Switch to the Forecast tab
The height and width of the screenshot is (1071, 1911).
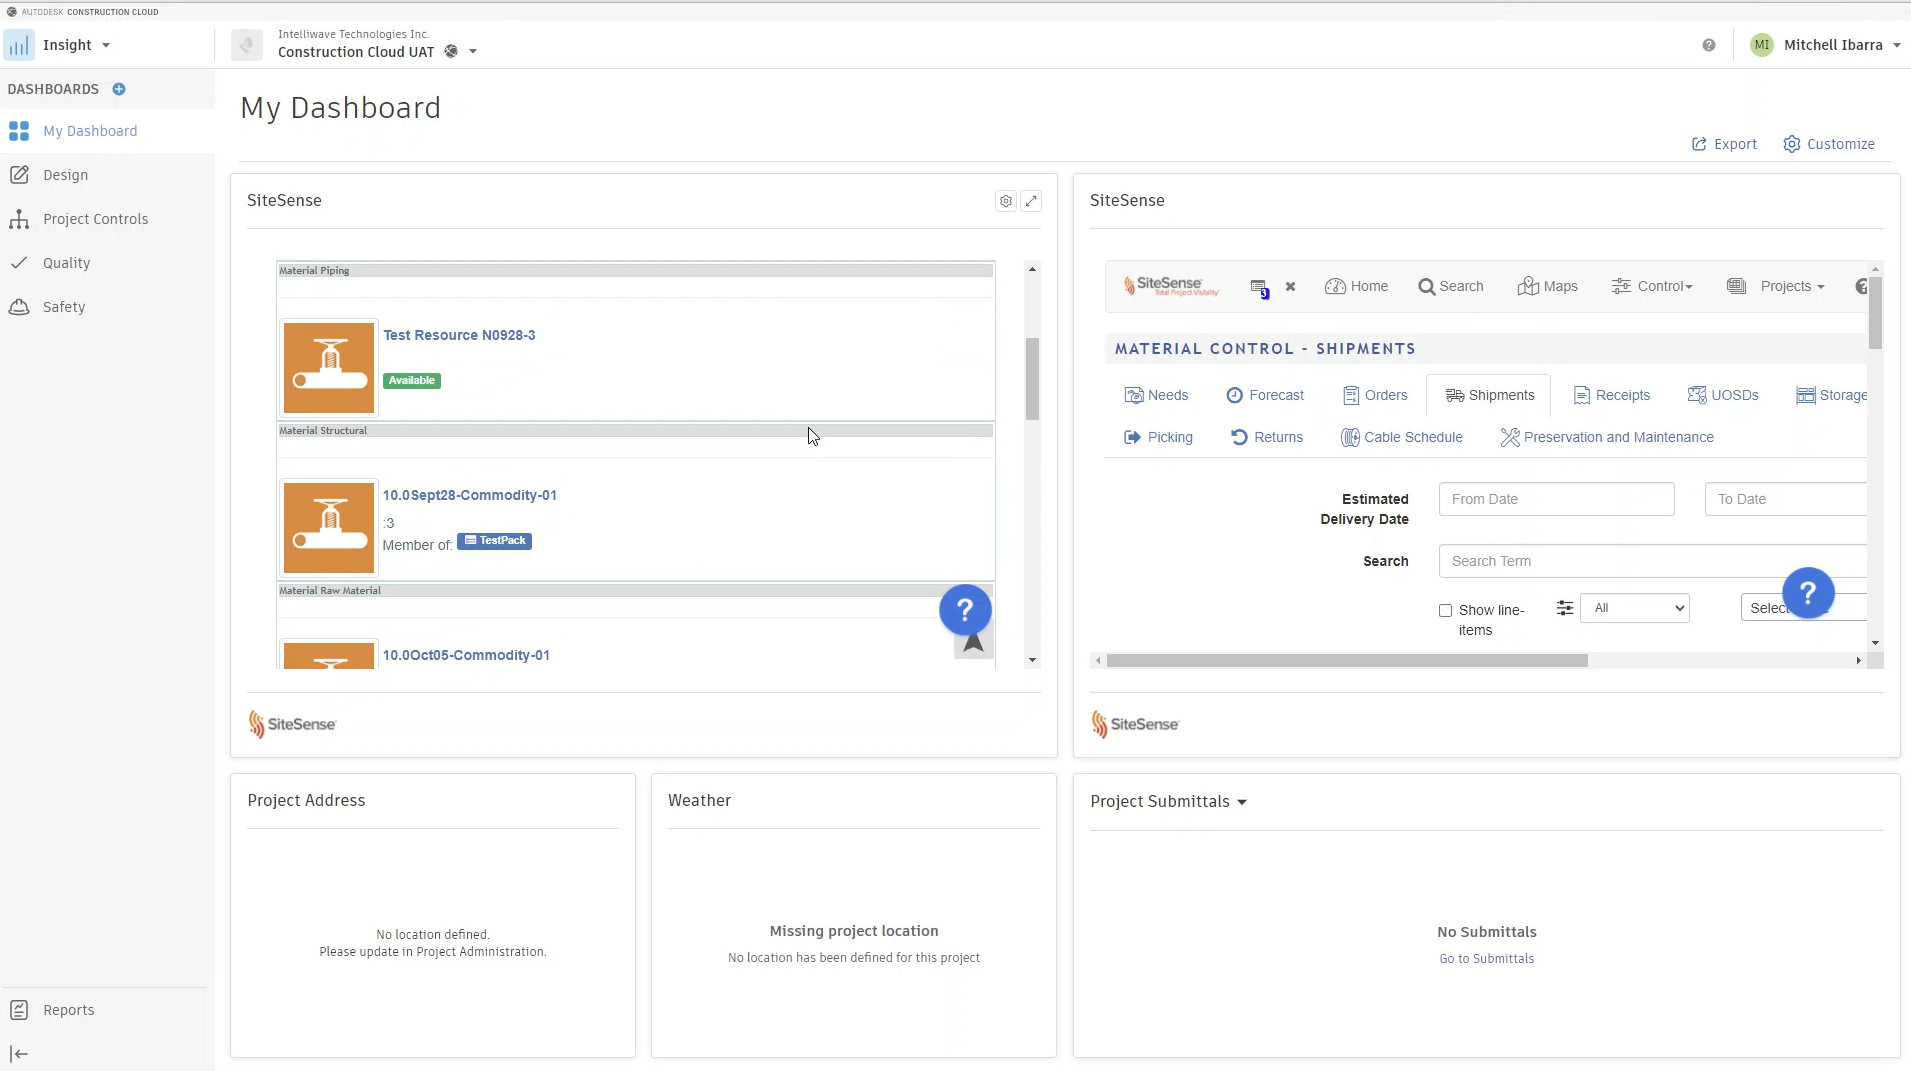(1265, 395)
